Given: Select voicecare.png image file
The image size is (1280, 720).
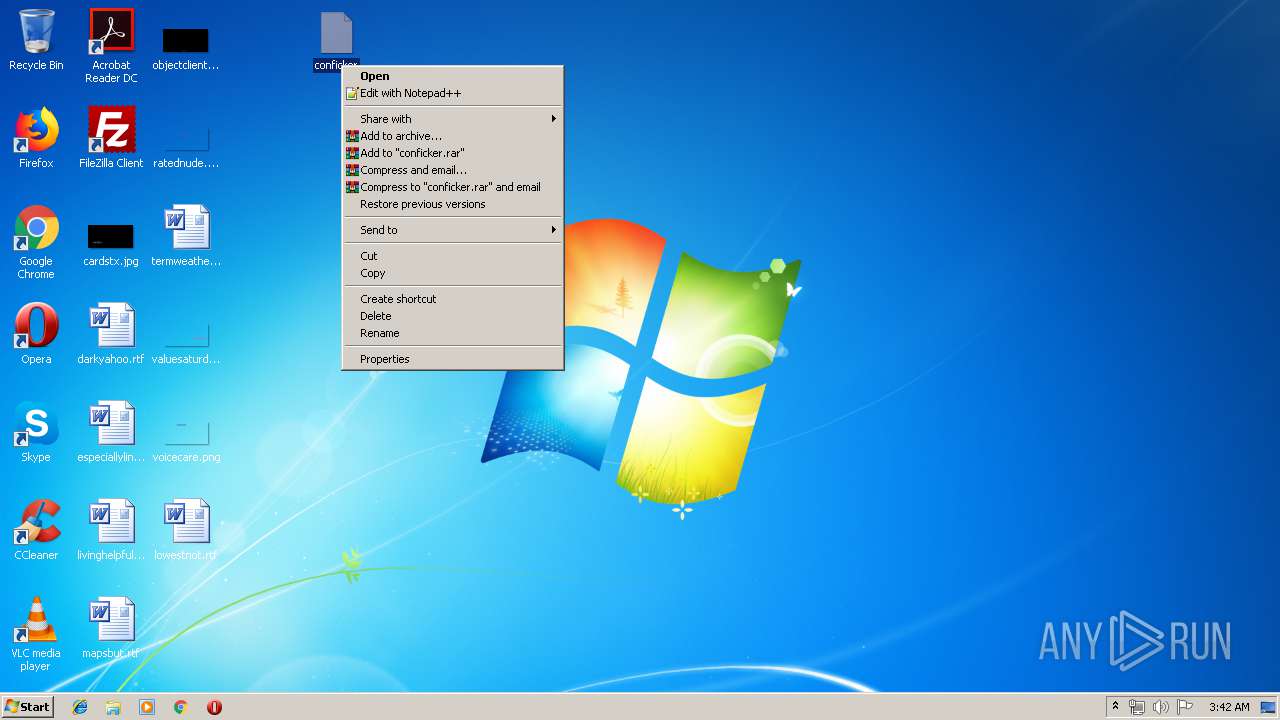Looking at the screenshot, I should click(185, 441).
